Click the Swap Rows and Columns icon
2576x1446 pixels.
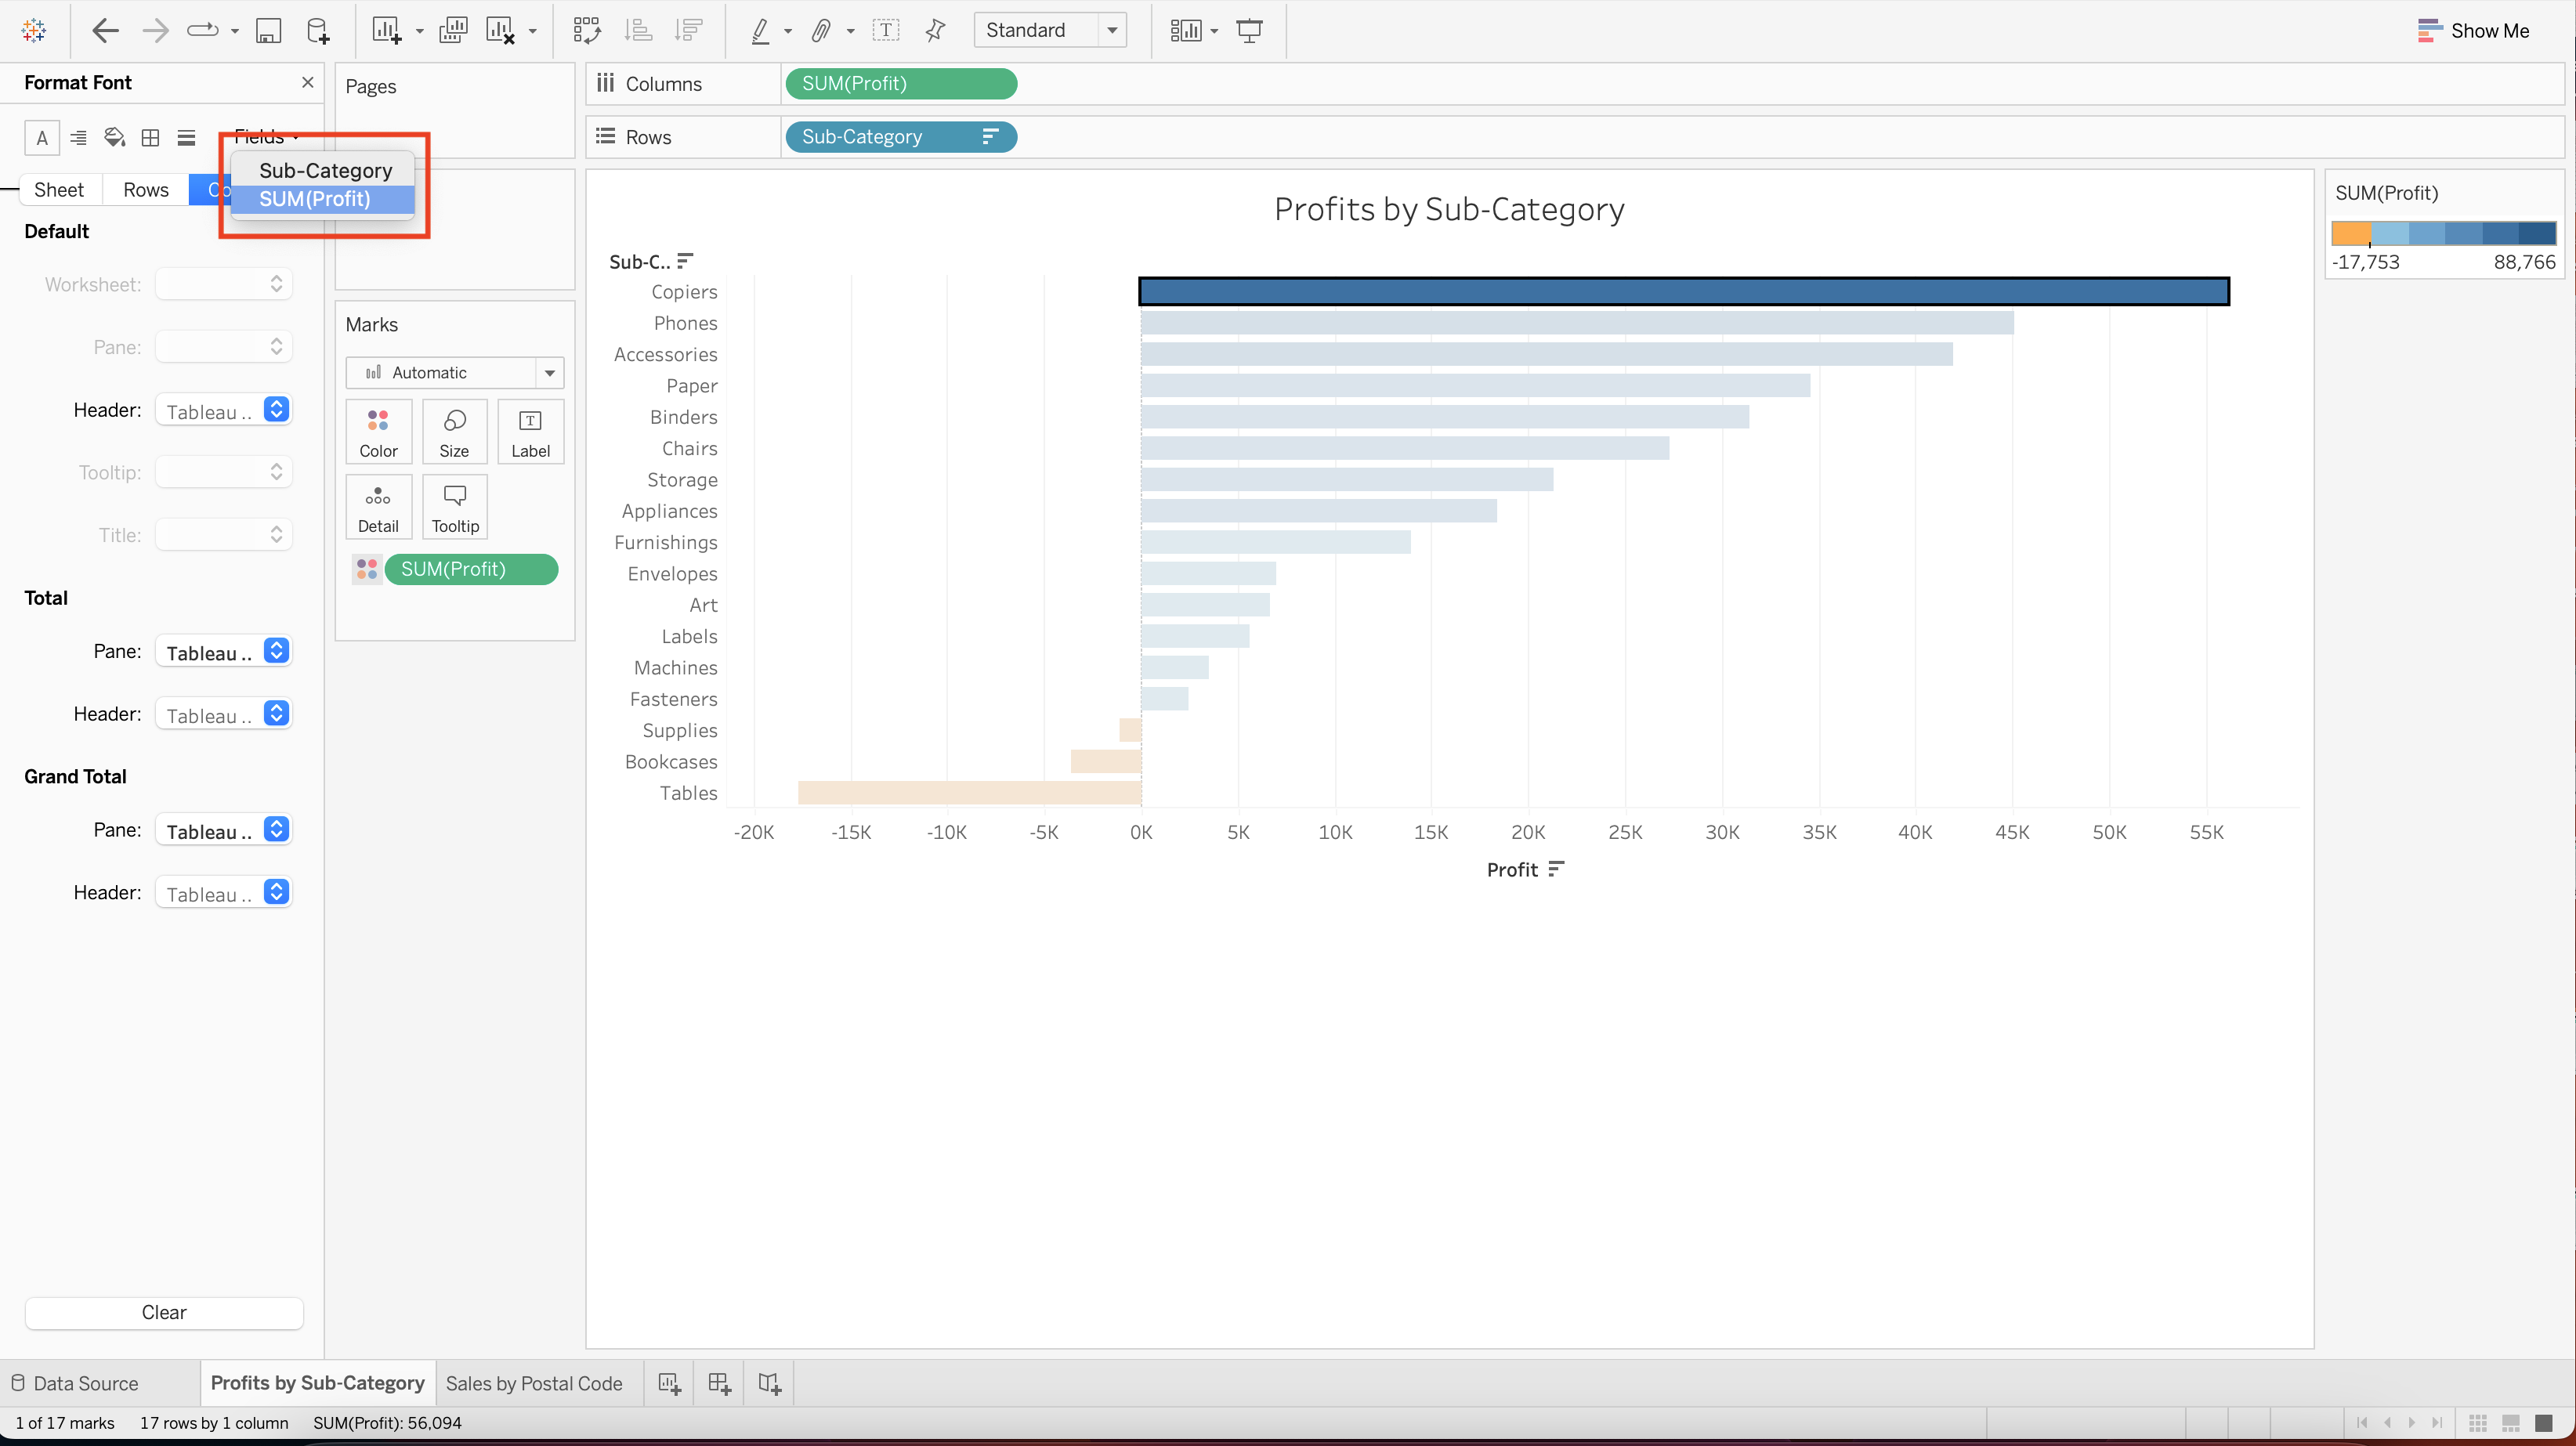tap(587, 31)
